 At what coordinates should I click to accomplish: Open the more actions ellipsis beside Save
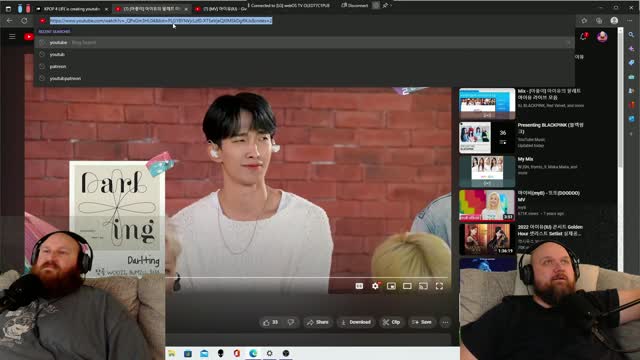pos(445,322)
